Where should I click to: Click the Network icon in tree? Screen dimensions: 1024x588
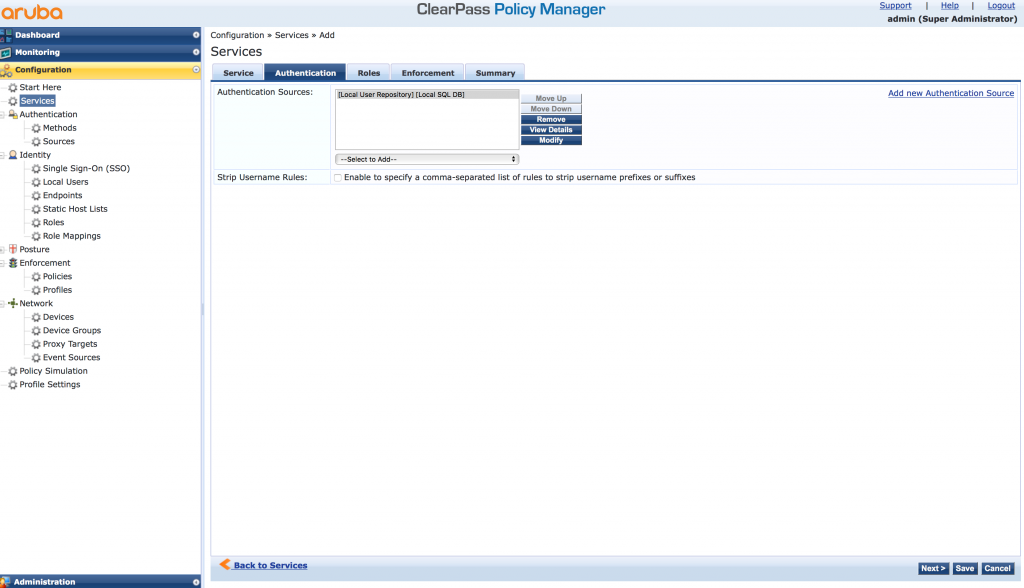pyautogui.click(x=12, y=304)
